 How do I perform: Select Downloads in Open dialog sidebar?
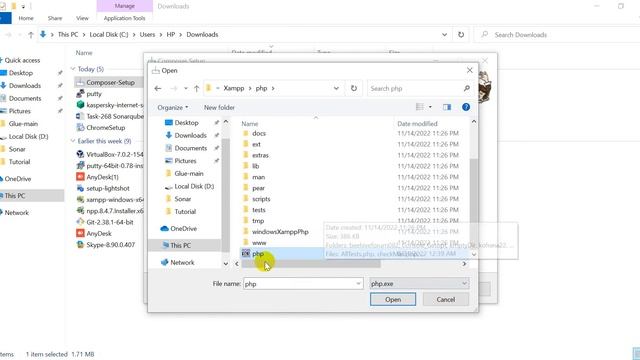[190, 135]
